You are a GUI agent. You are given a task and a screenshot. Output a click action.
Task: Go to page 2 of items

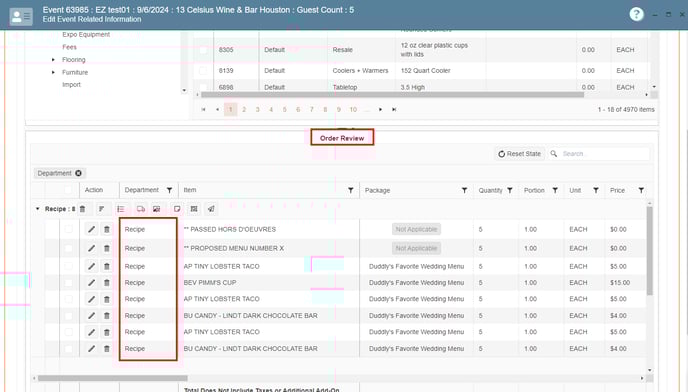click(244, 109)
